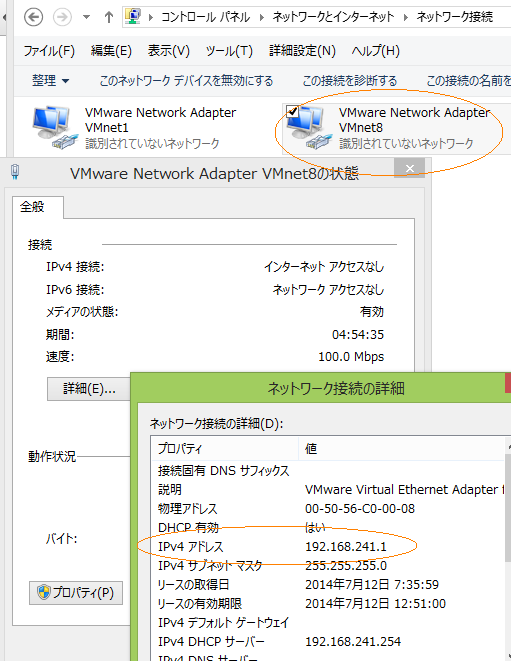This screenshot has width=511, height=661.
Task: Select the VMware Network Adapter VMnet8 icon
Action: pyautogui.click(x=308, y=127)
